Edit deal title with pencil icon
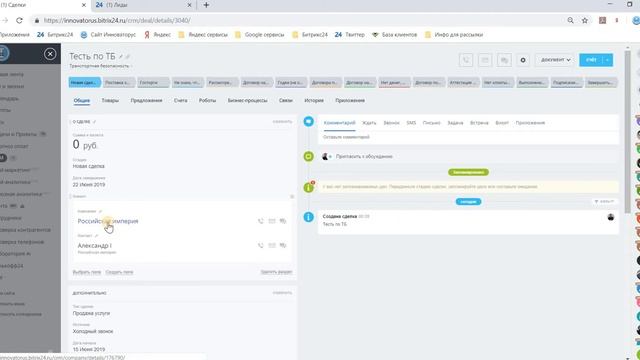 [x=121, y=57]
